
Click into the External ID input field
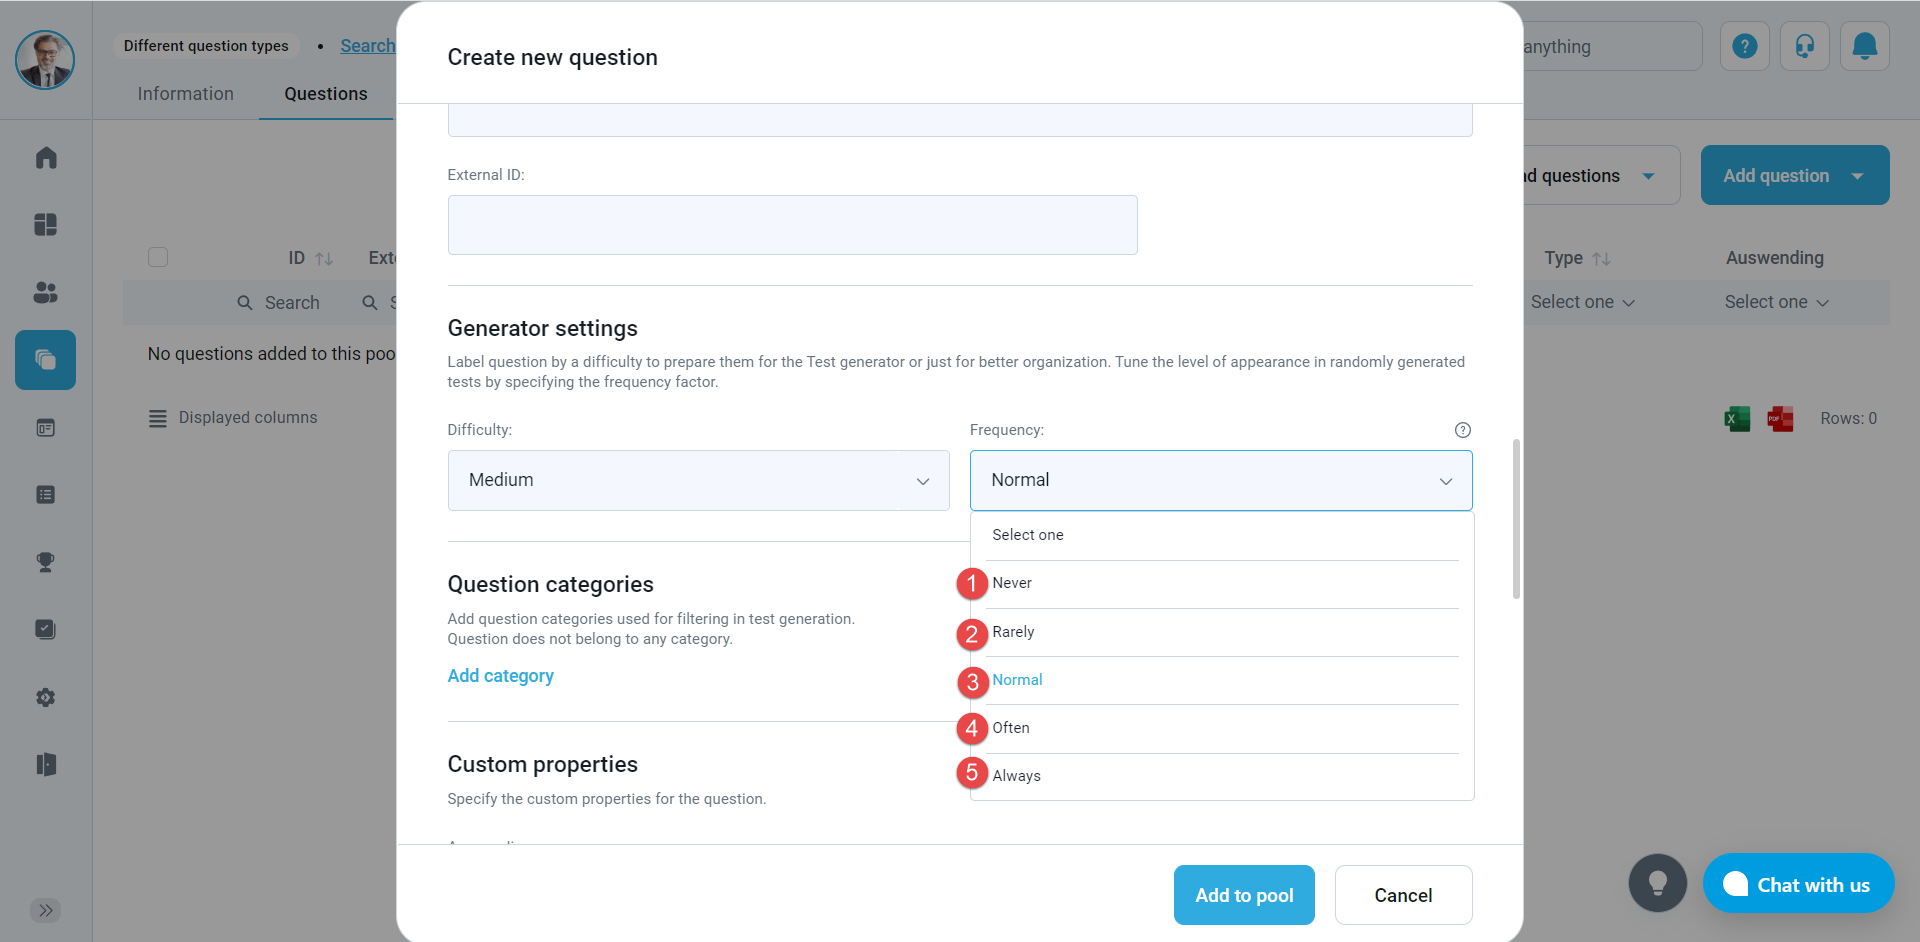coord(792,225)
